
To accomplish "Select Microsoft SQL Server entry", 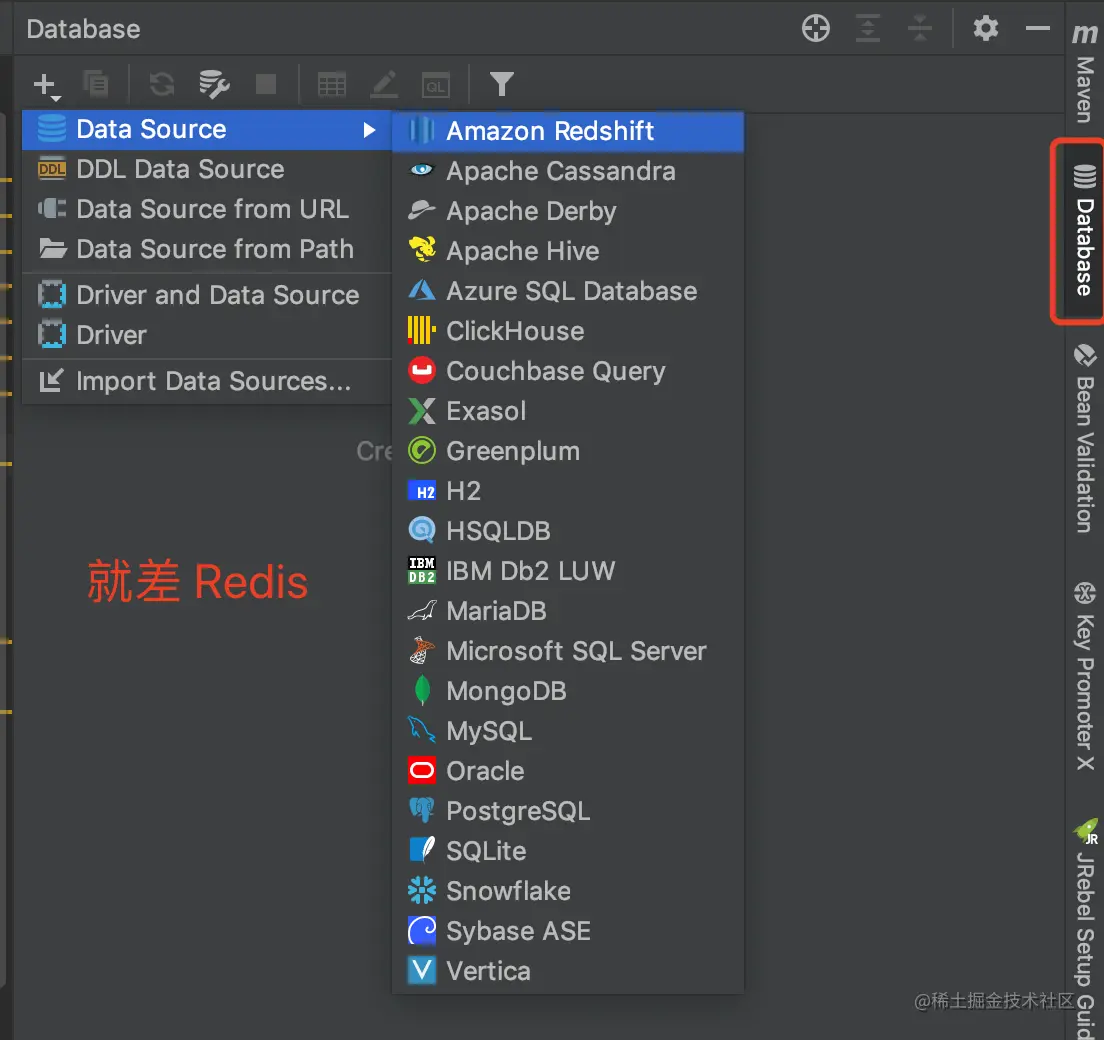I will [567, 651].
